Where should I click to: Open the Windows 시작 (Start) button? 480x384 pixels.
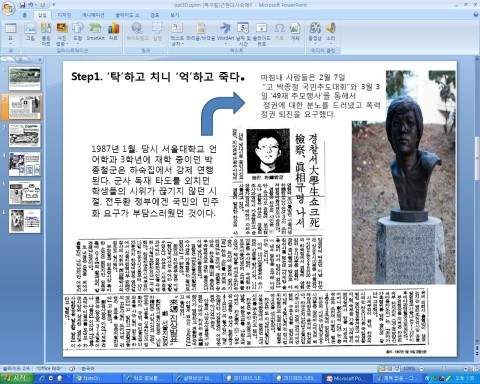tap(17, 378)
